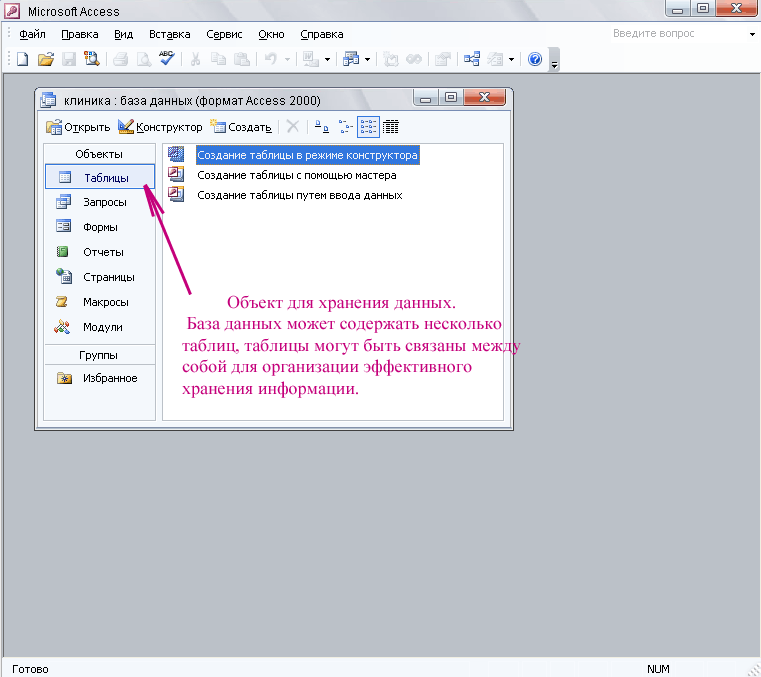761x677 pixels.
Task: Select 'Создание таблицы с помощью мастера'
Action: tap(297, 175)
